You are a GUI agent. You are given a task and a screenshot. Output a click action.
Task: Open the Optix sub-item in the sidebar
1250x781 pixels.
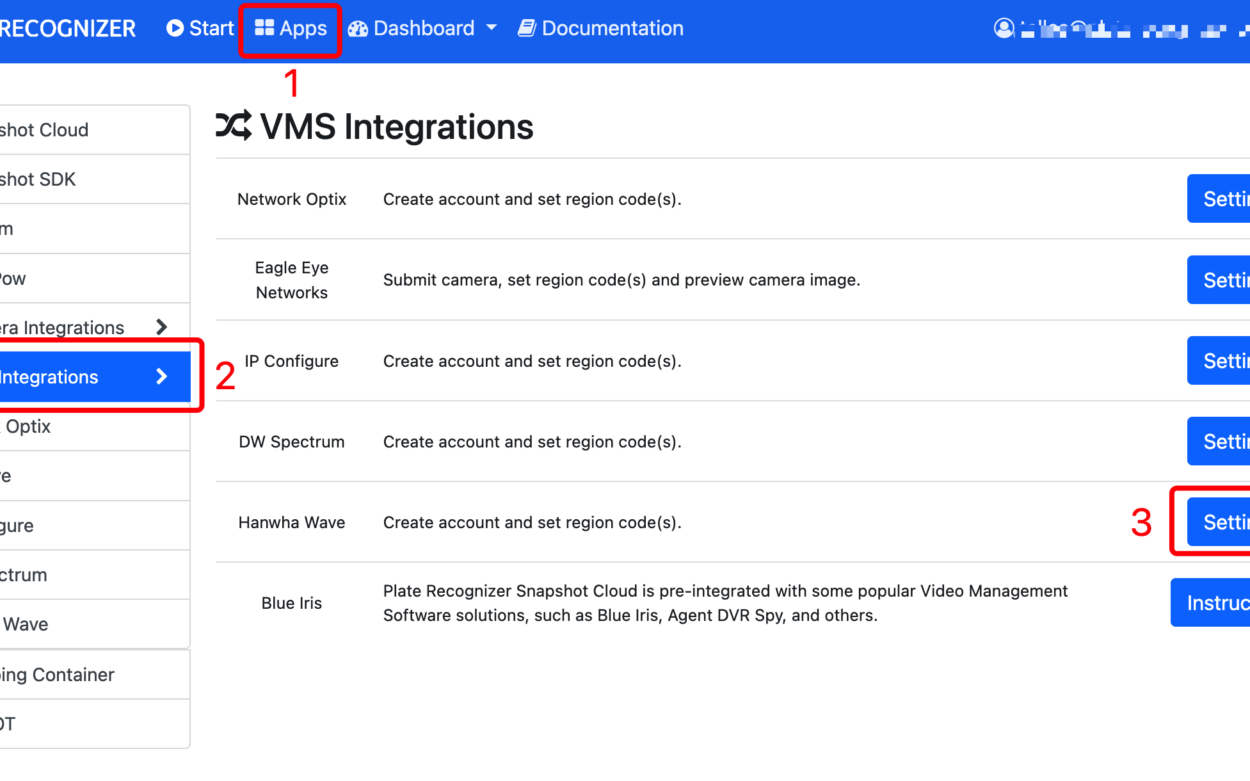(x=94, y=426)
